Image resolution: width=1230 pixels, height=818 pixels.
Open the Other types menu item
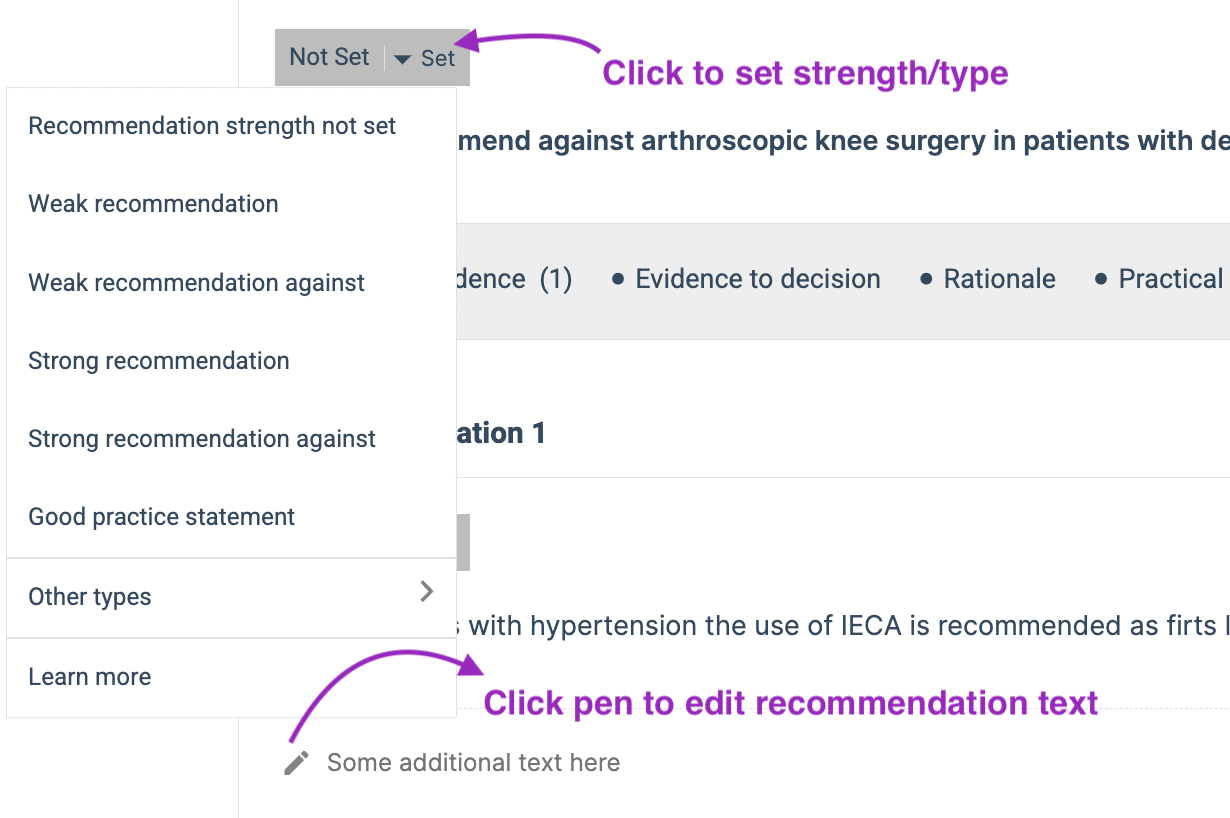[231, 597]
